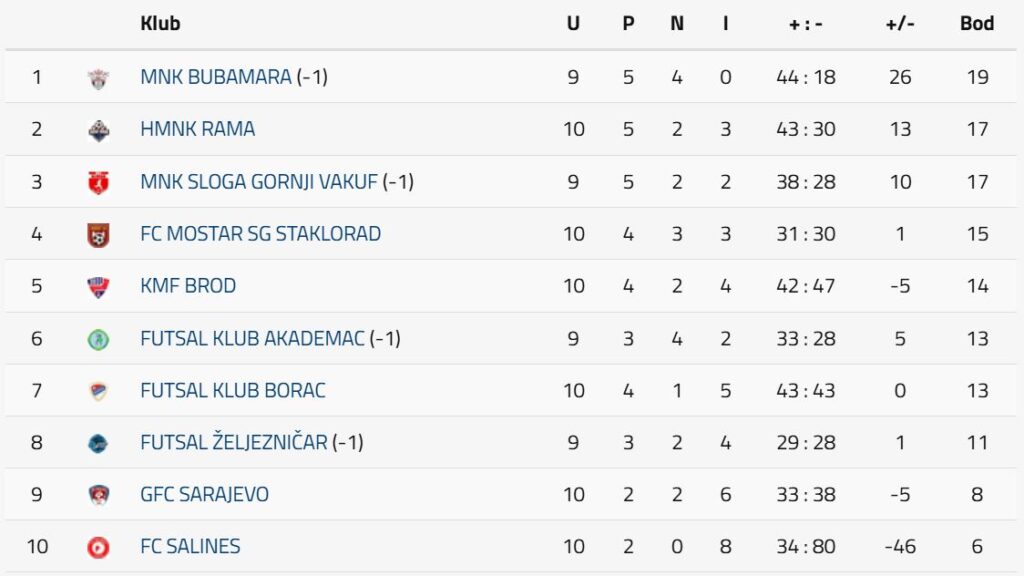1024x576 pixels.
Task: Go to FC MOSTAR SG STAKLORAD link
Action: tap(261, 234)
